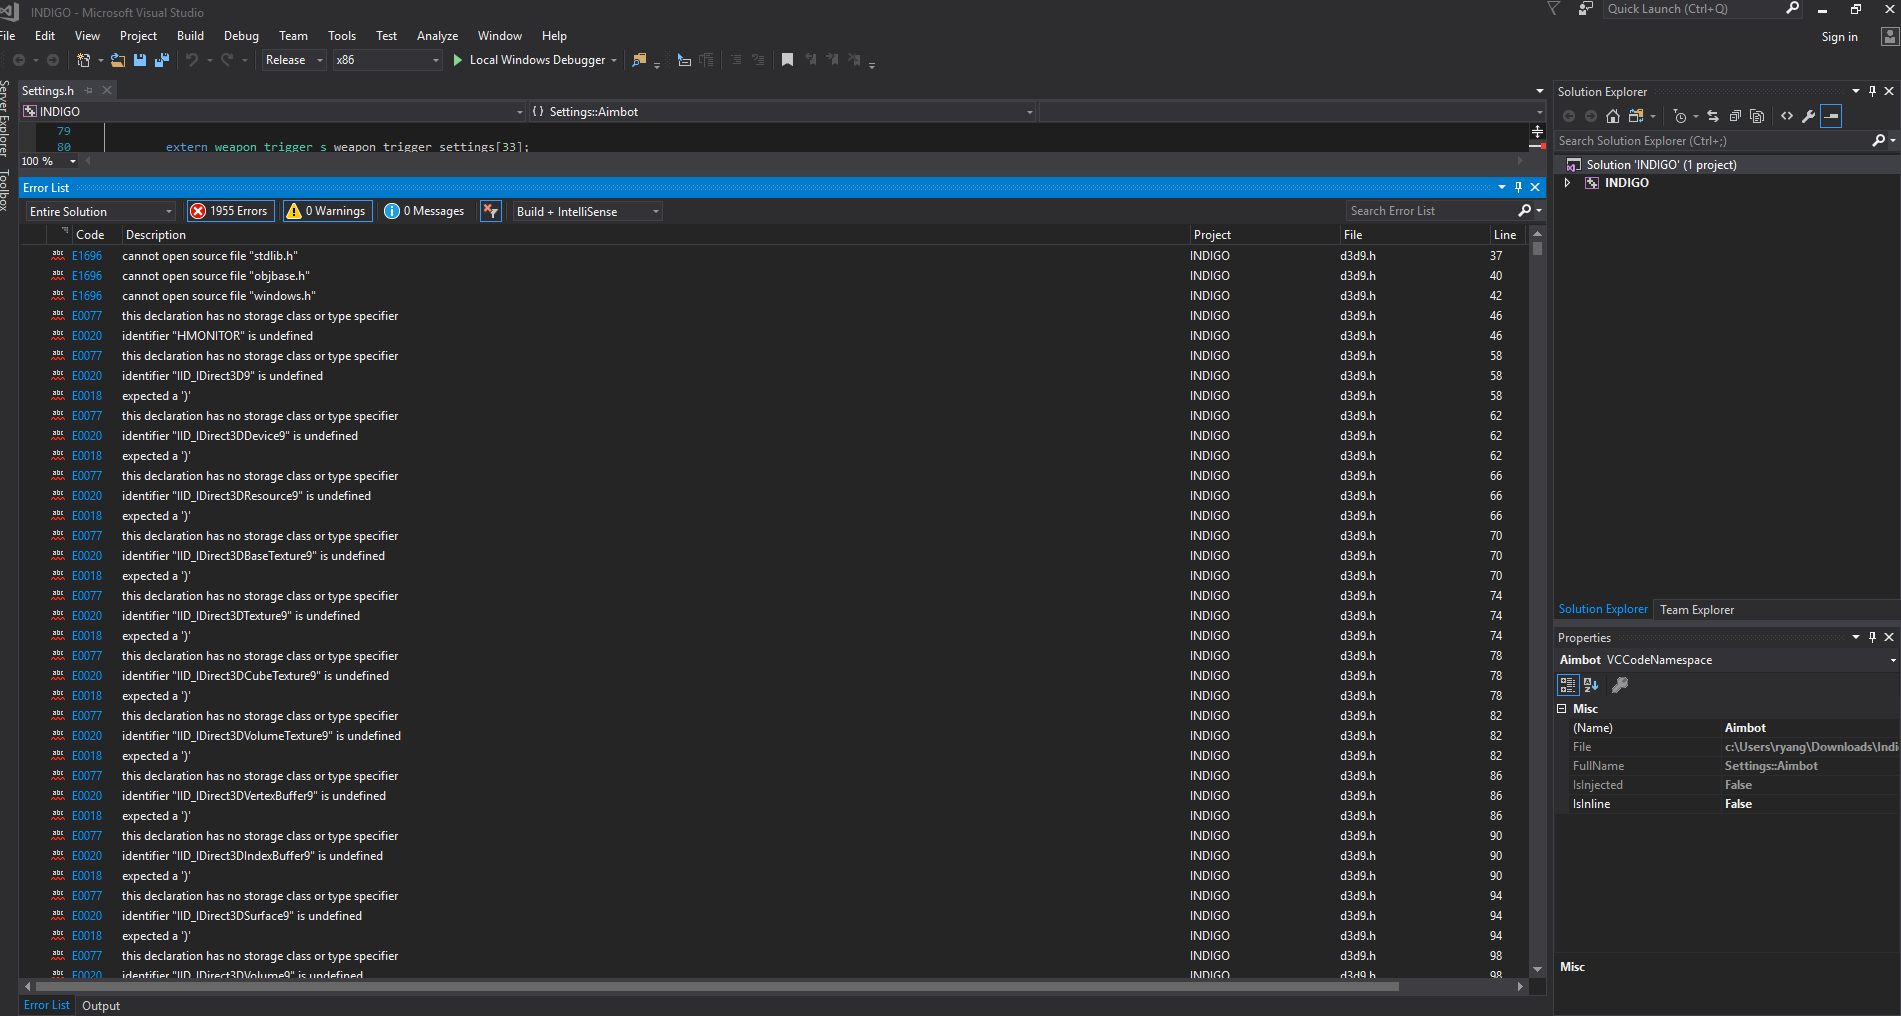Screen dimensions: 1901x1016
Task: Toggle the Error List build-only filter icon
Action: click(x=491, y=211)
